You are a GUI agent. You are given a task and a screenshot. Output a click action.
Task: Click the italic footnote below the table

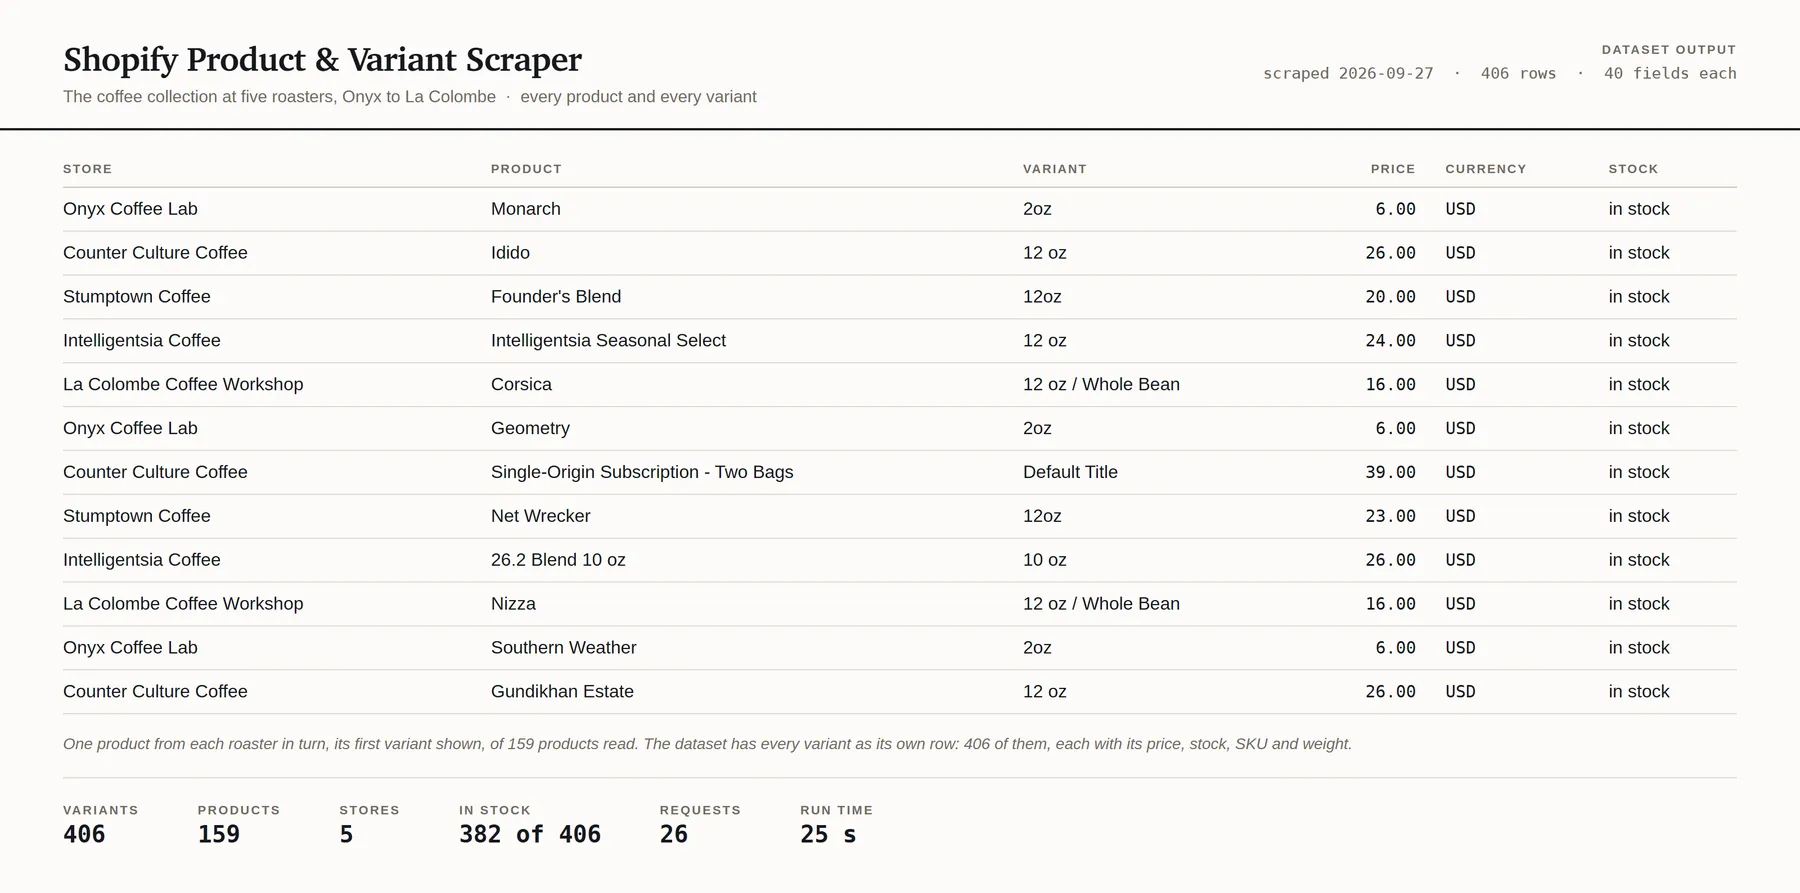707,744
